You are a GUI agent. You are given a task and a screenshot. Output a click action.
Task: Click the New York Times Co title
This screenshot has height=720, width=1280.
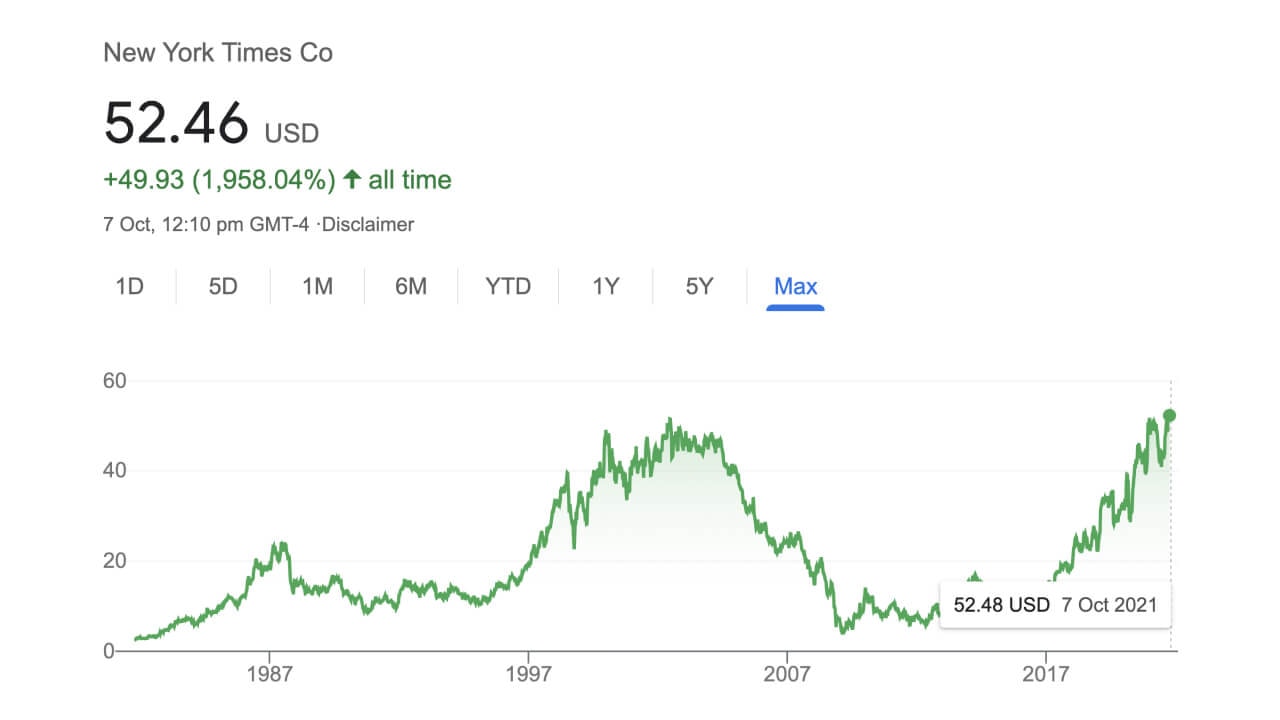218,53
